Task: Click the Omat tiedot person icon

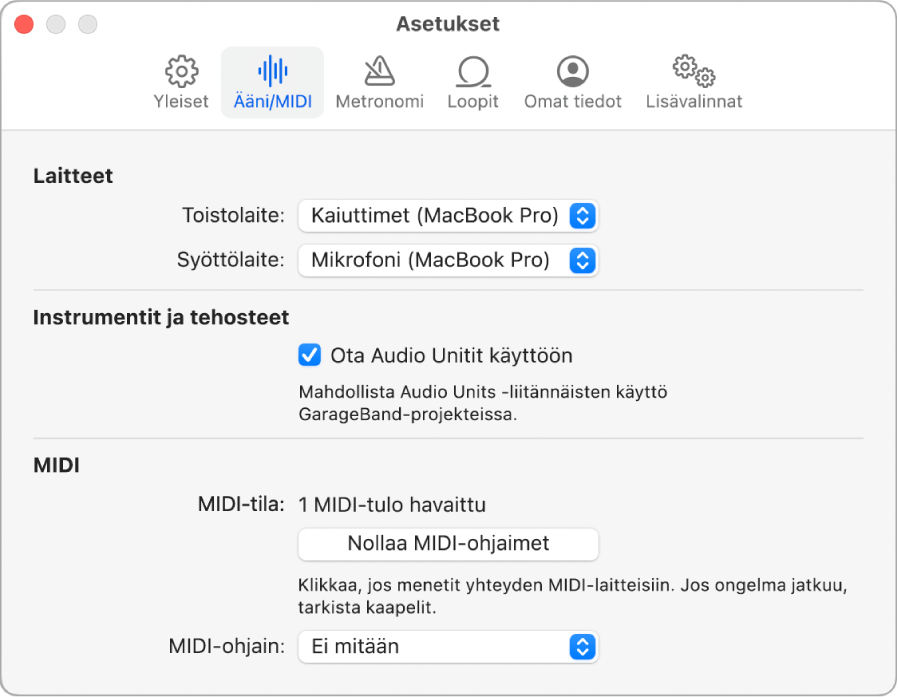Action: coord(572,70)
